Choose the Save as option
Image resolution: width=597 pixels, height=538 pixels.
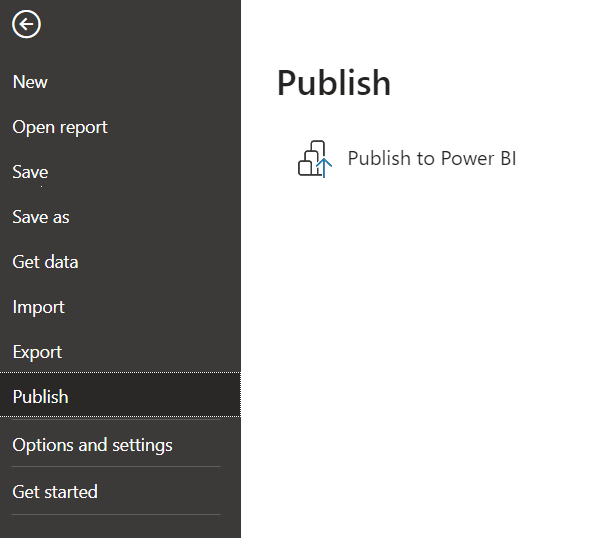point(120,217)
